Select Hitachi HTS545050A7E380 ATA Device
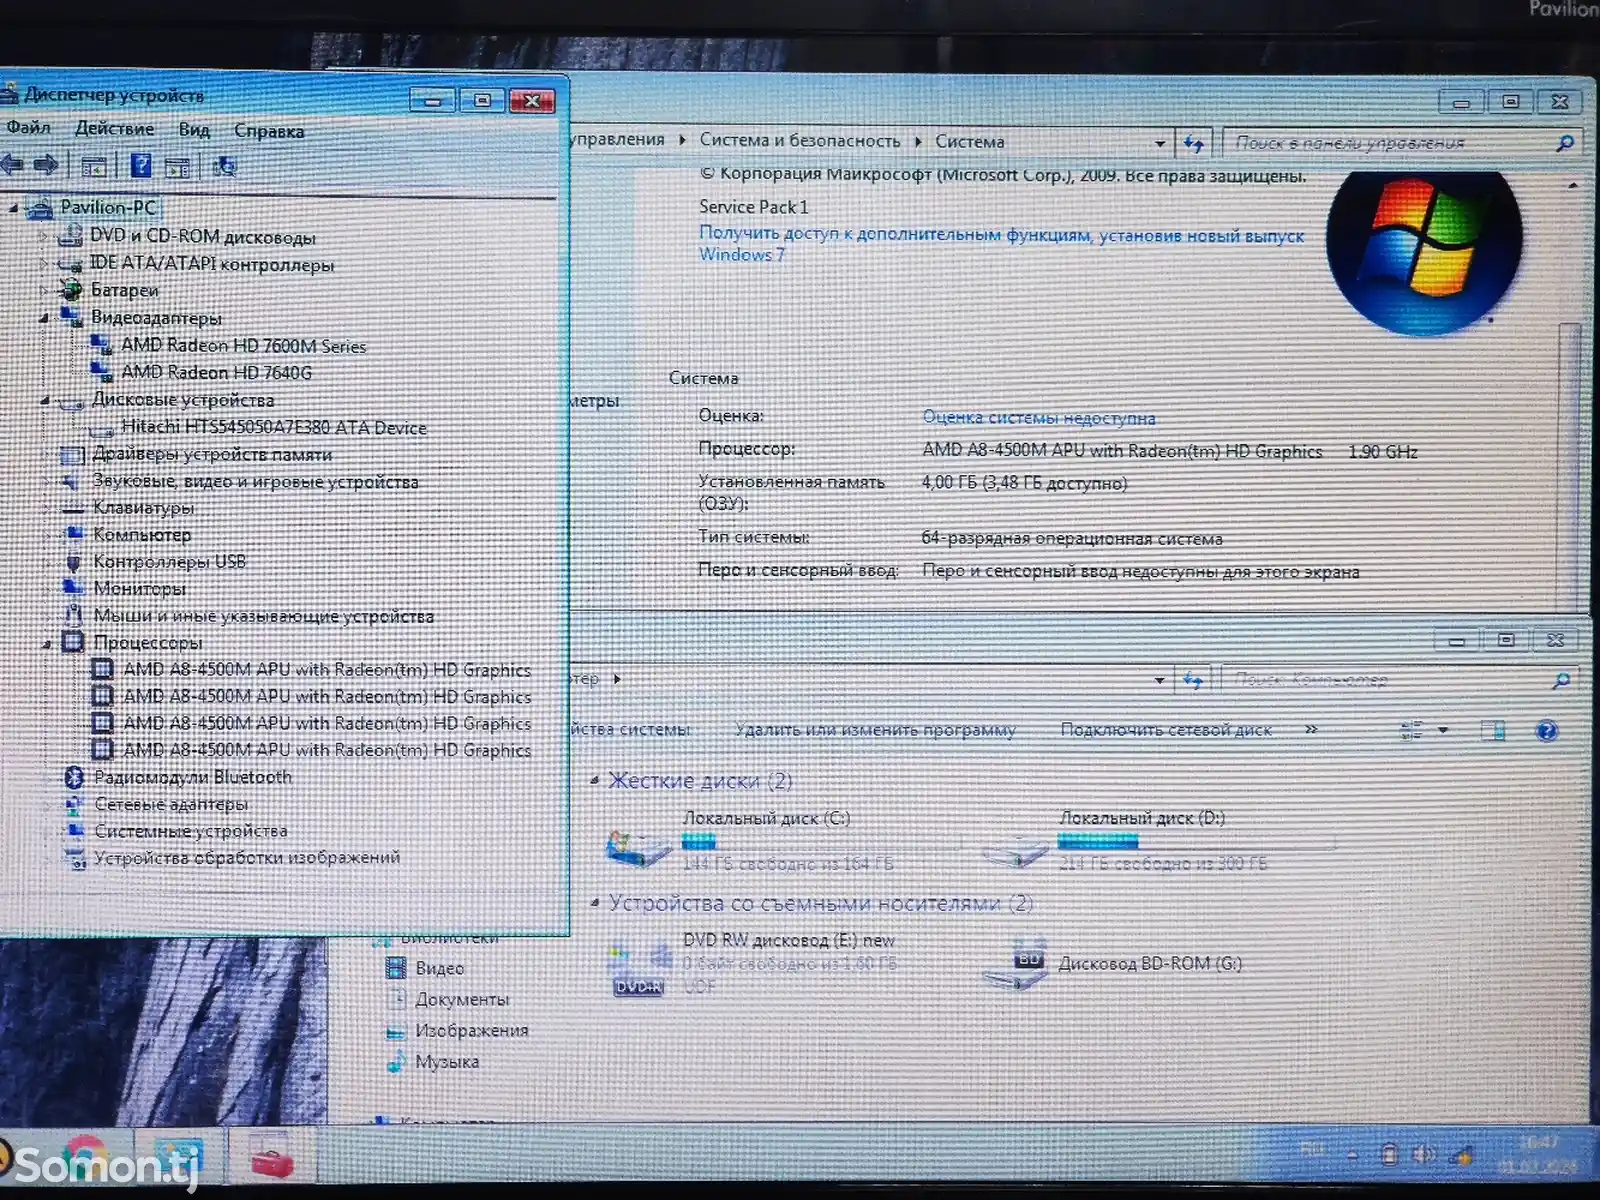This screenshot has width=1600, height=1200. click(x=274, y=428)
